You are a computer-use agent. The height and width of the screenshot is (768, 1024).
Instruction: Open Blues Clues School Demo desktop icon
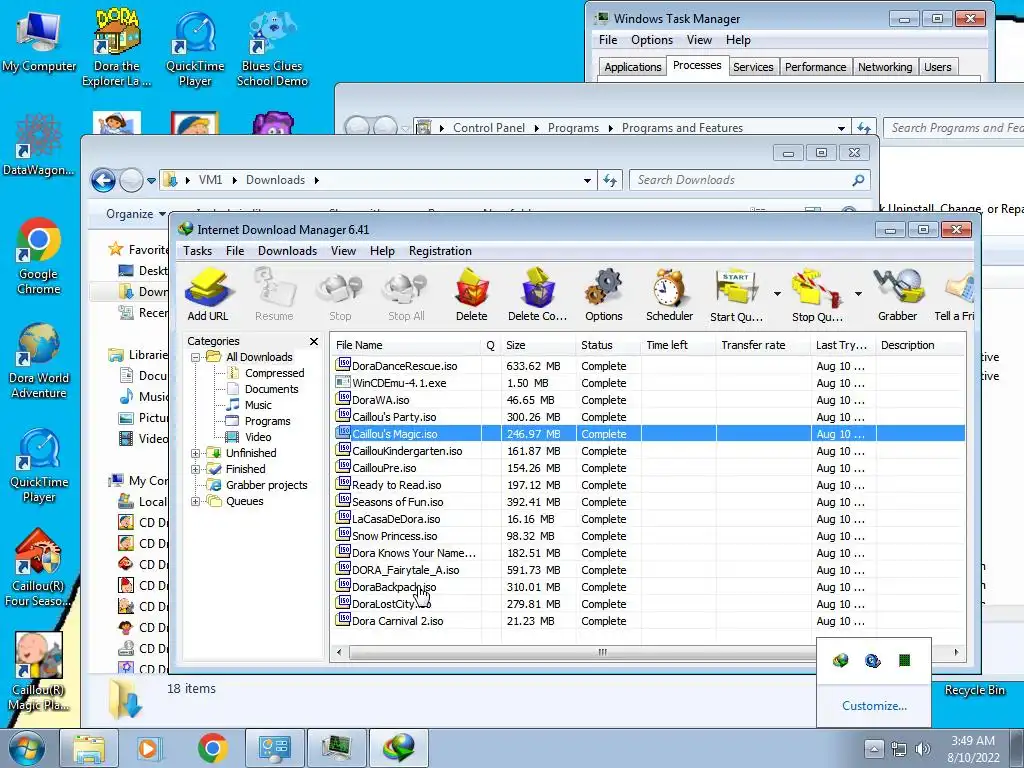point(272,49)
